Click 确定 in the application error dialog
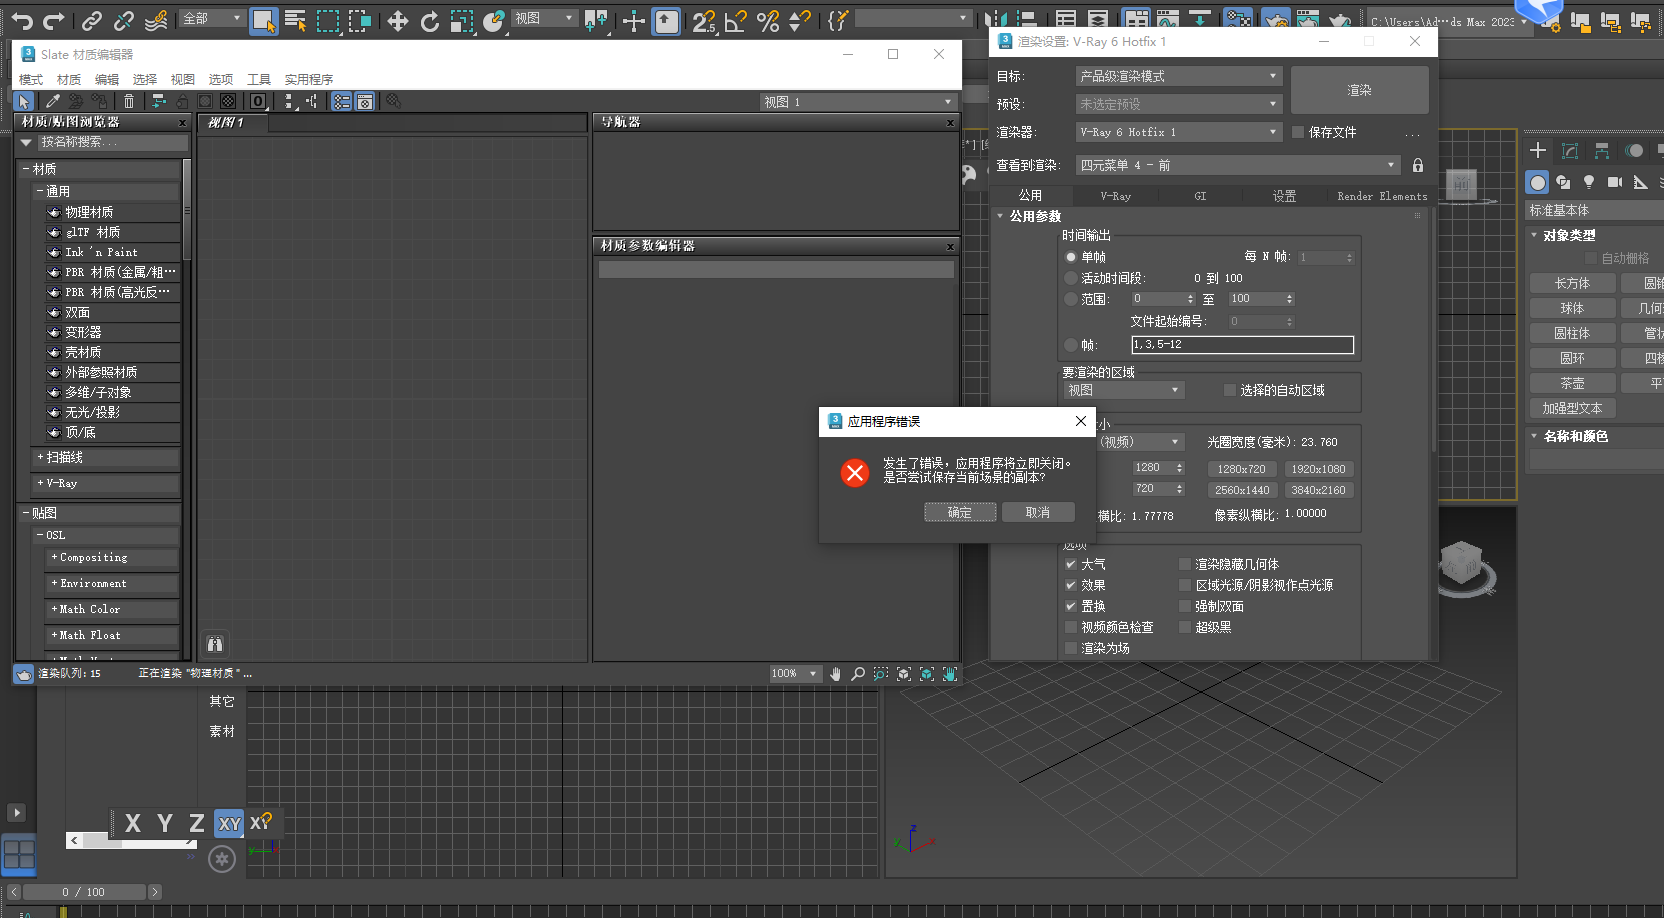1664x918 pixels. click(960, 512)
